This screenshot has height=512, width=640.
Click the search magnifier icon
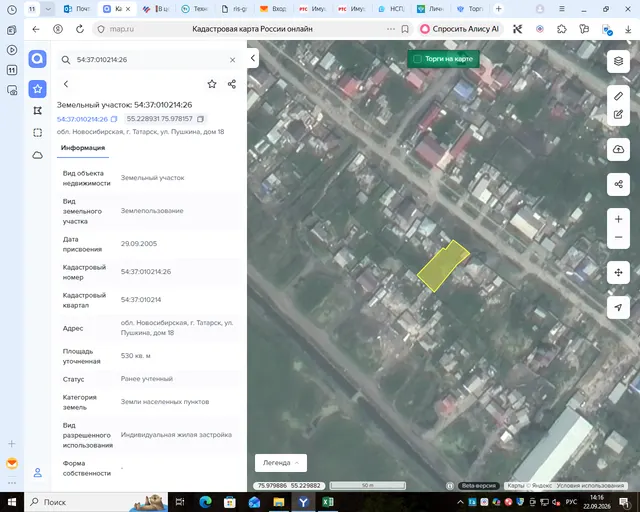[66, 60]
